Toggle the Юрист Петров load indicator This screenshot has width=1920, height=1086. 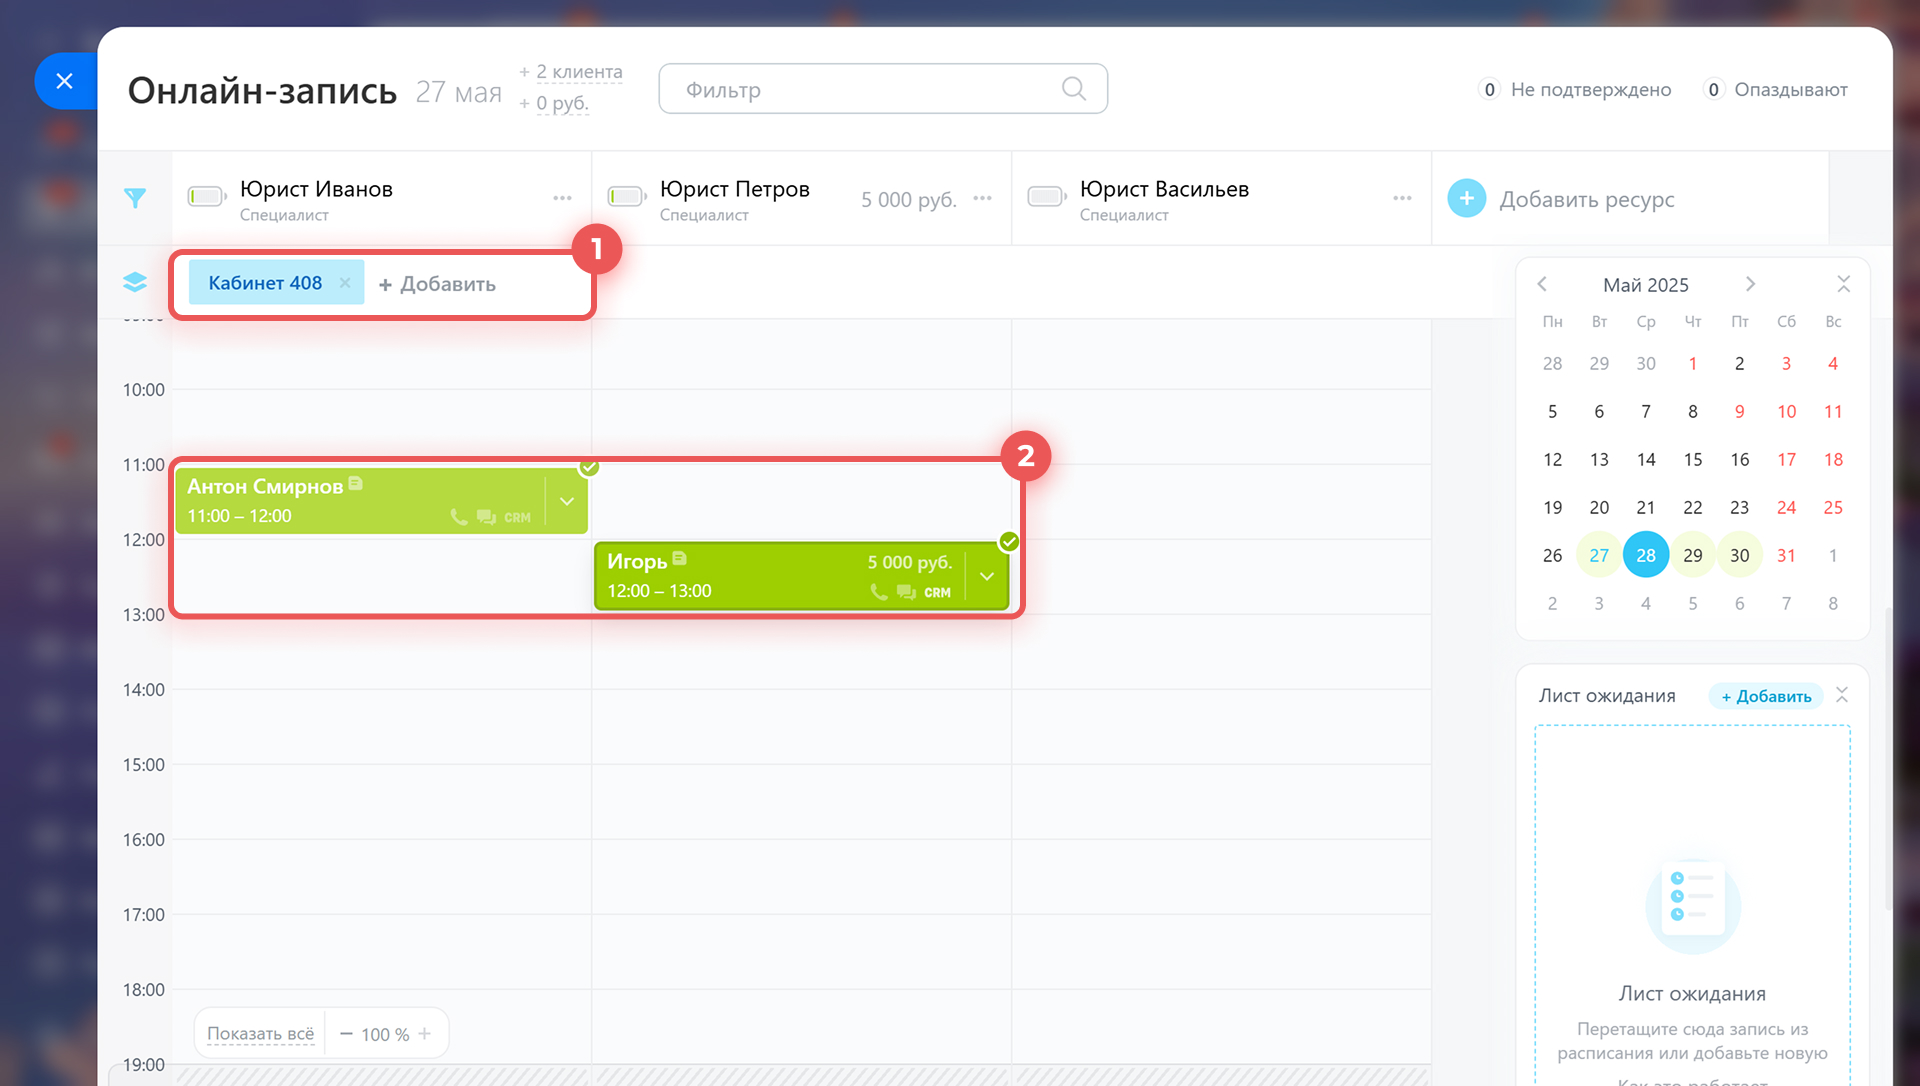(627, 196)
